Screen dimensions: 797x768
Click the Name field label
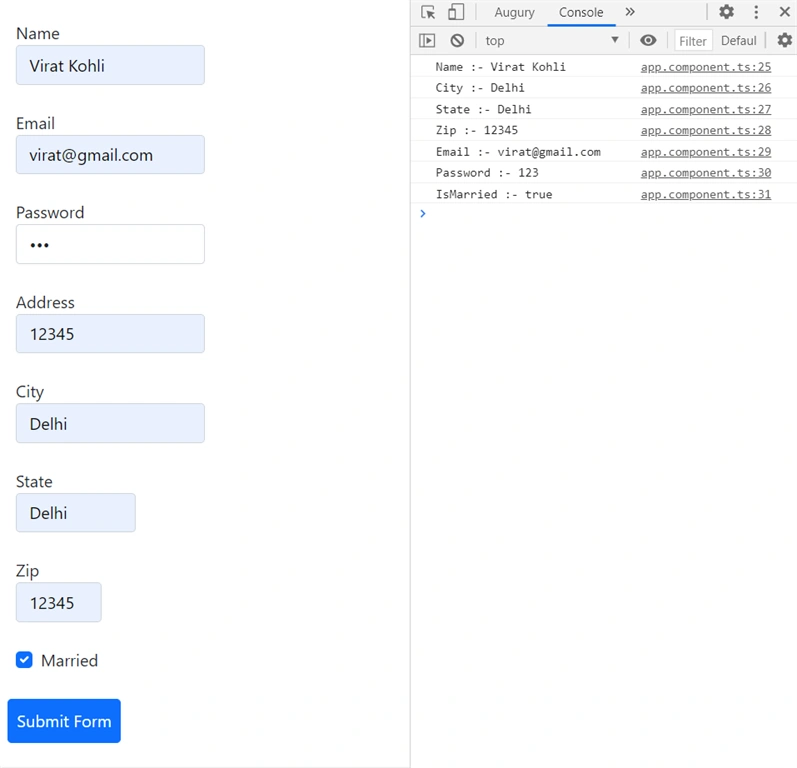pyautogui.click(x=38, y=34)
